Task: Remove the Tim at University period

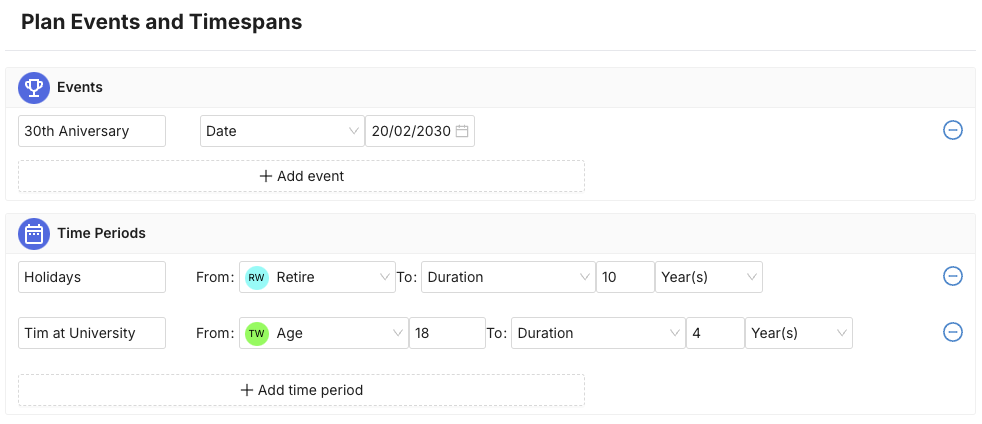Action: click(953, 333)
